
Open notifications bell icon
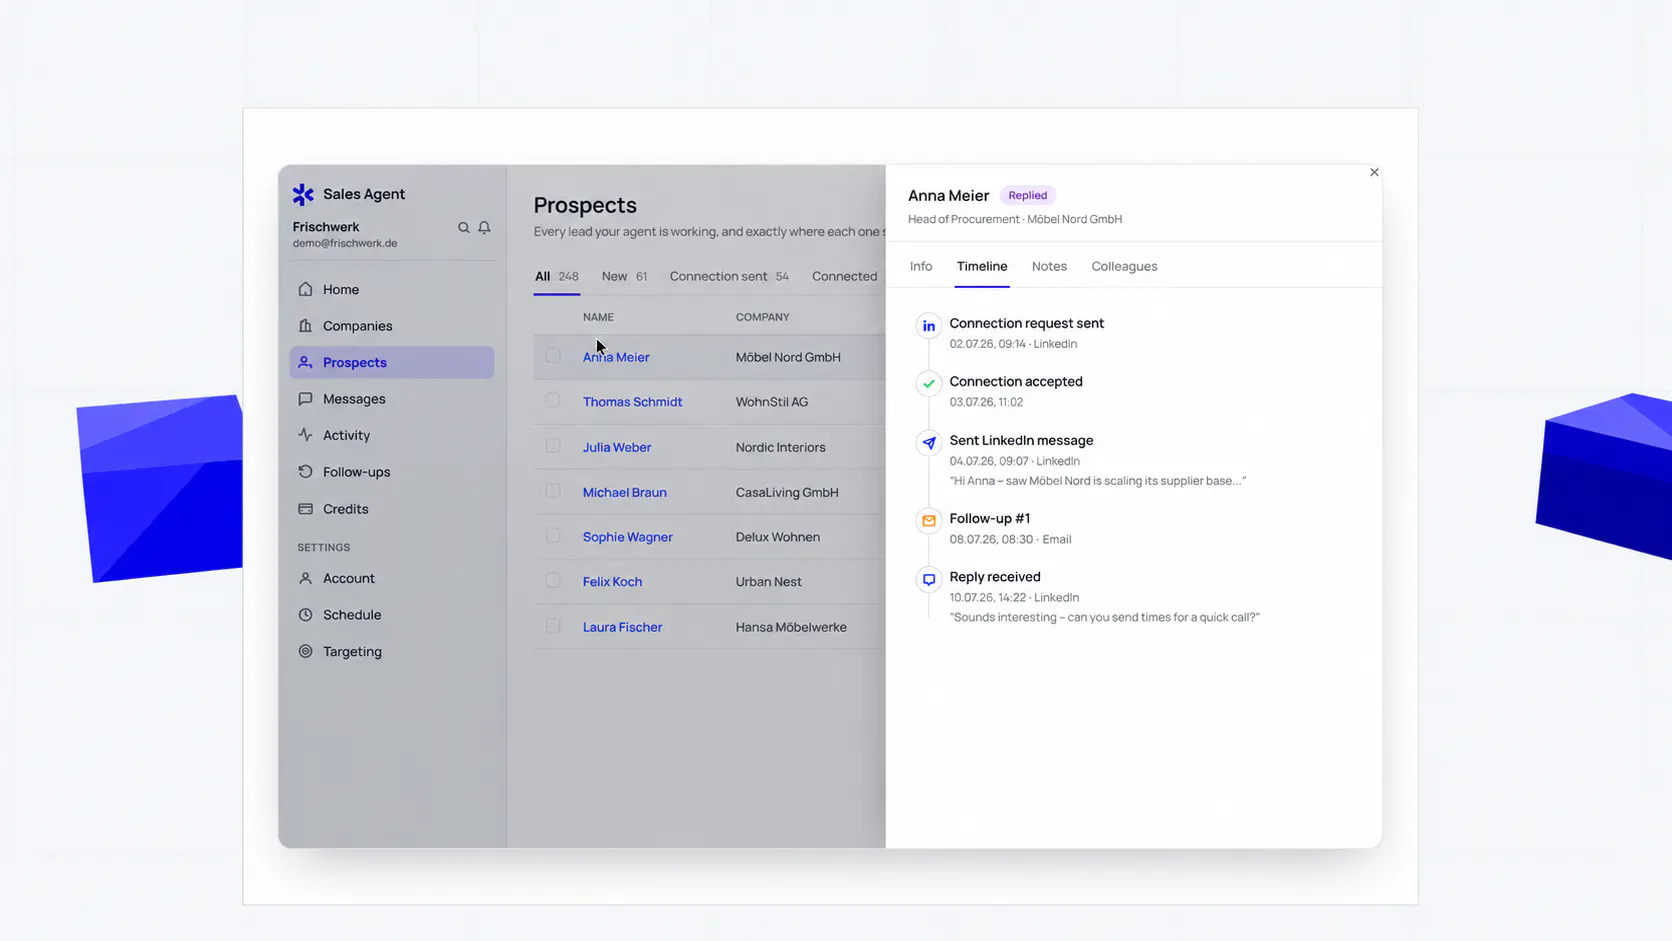[484, 228]
